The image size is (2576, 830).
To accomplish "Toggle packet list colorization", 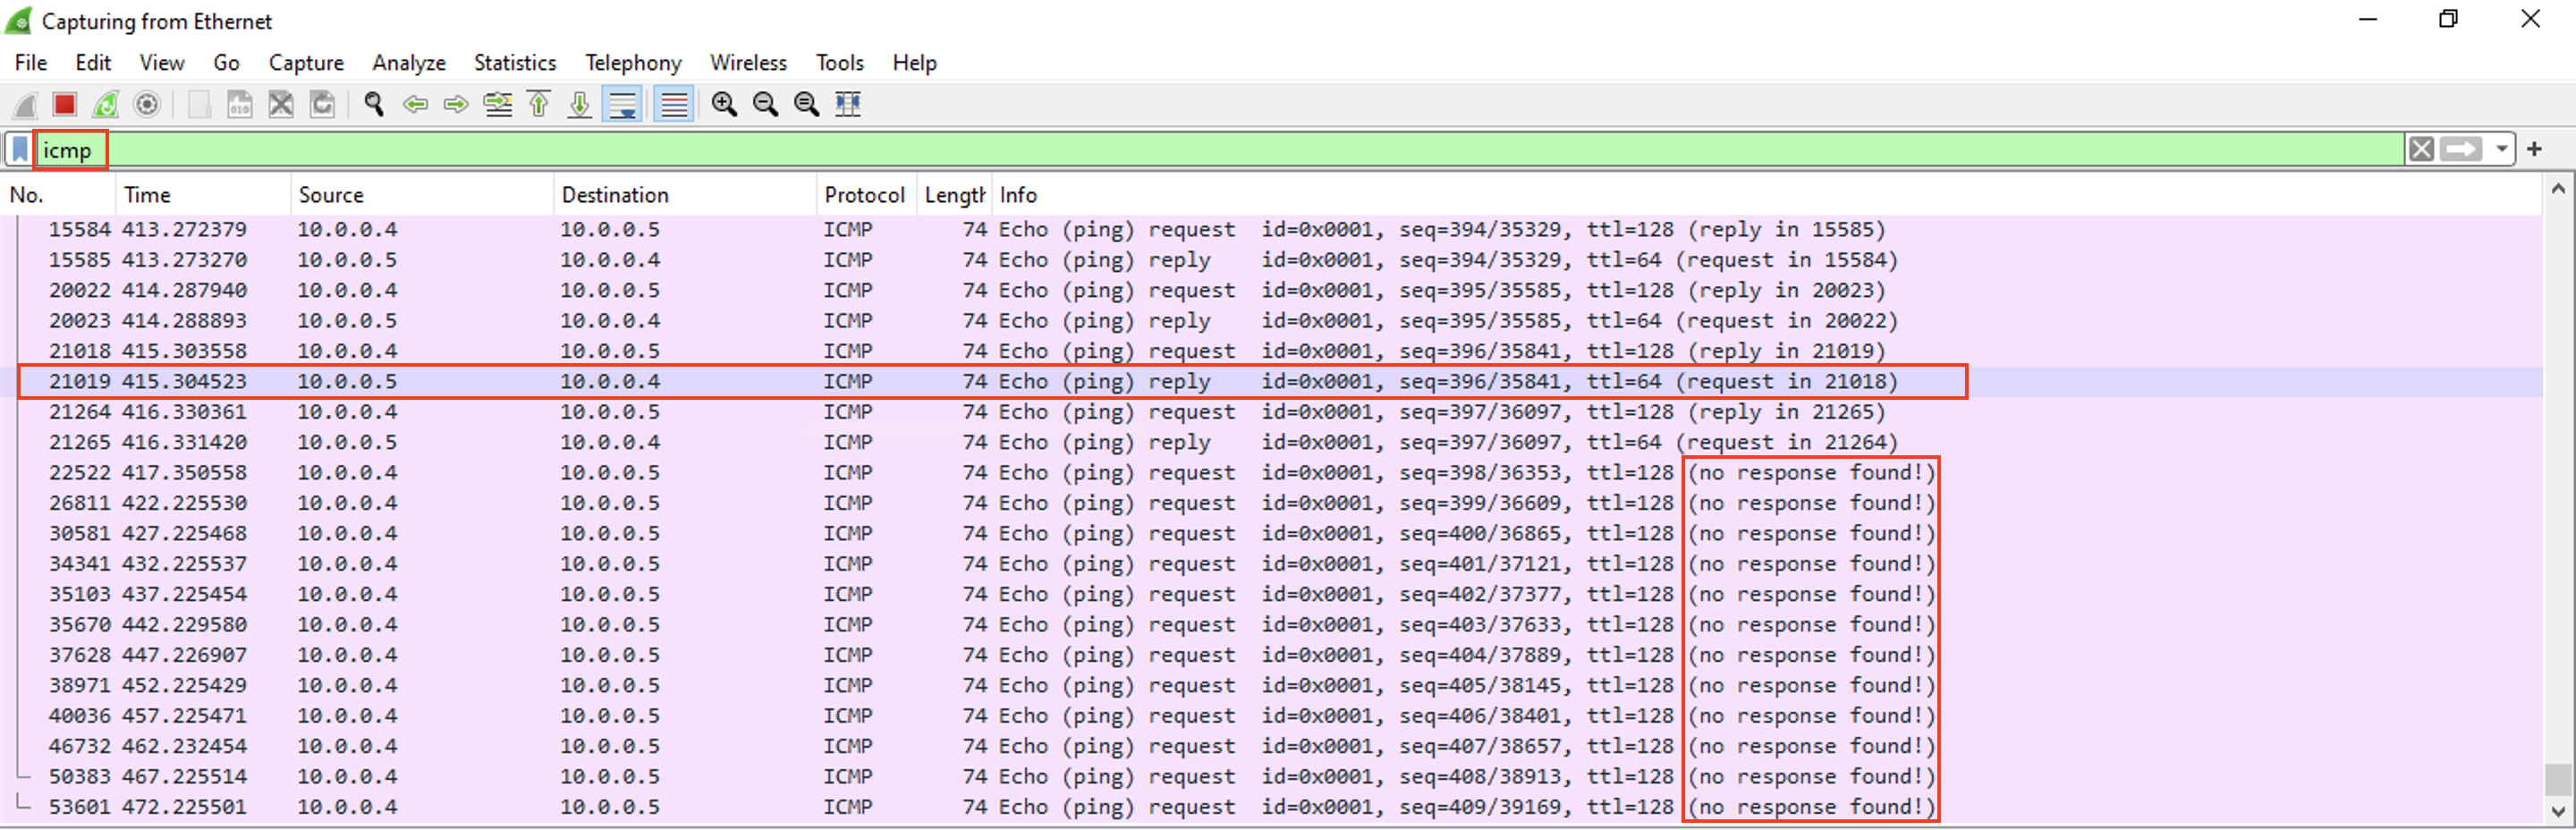I will (x=672, y=104).
